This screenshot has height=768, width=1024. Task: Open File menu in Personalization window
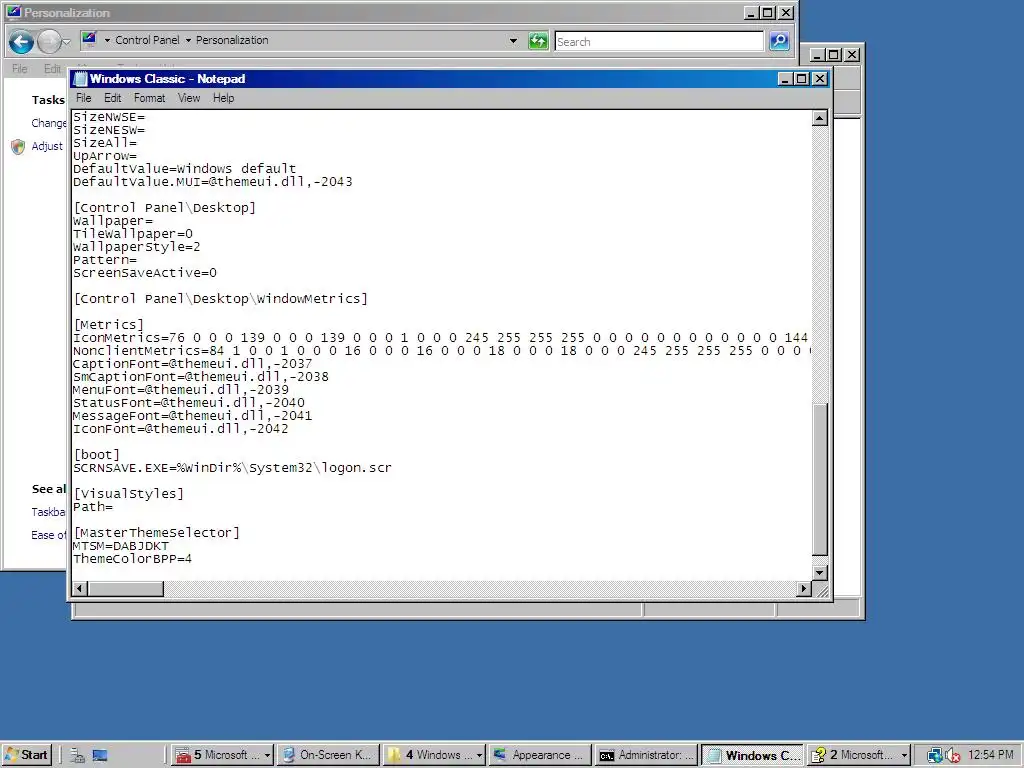tap(20, 69)
